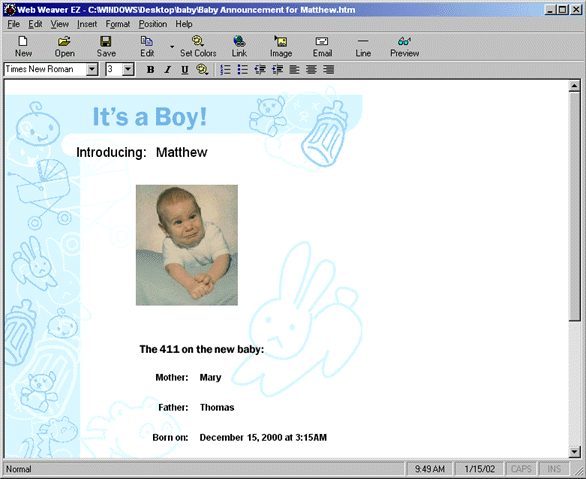Select the baby photo in the page
Screen dimensions: 586x479
(187, 245)
